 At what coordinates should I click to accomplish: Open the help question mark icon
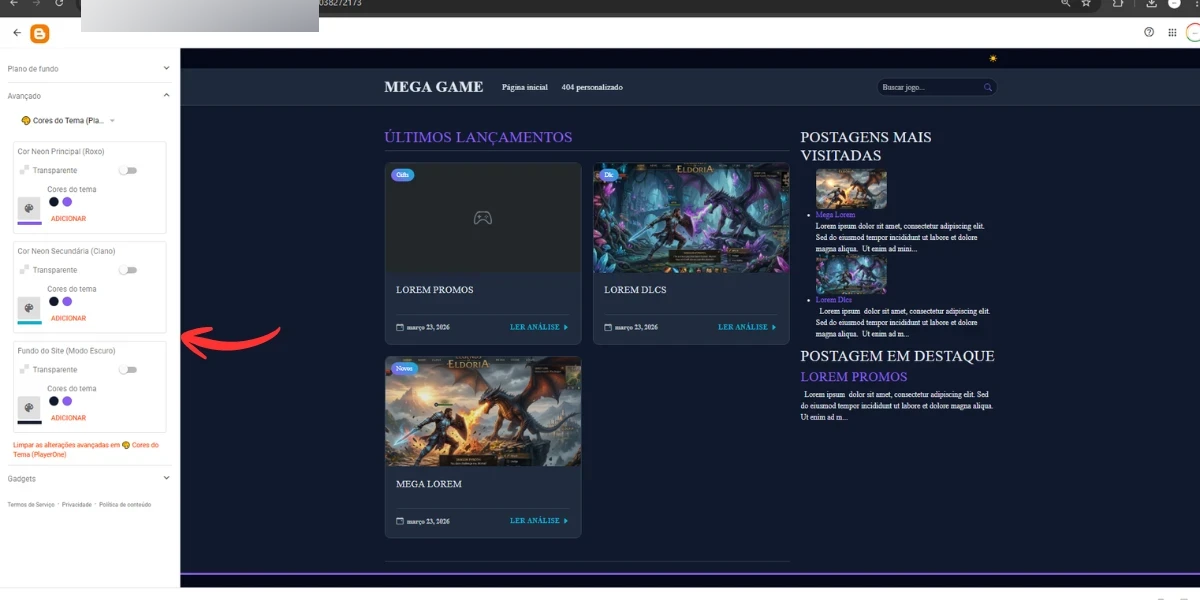[1149, 32]
